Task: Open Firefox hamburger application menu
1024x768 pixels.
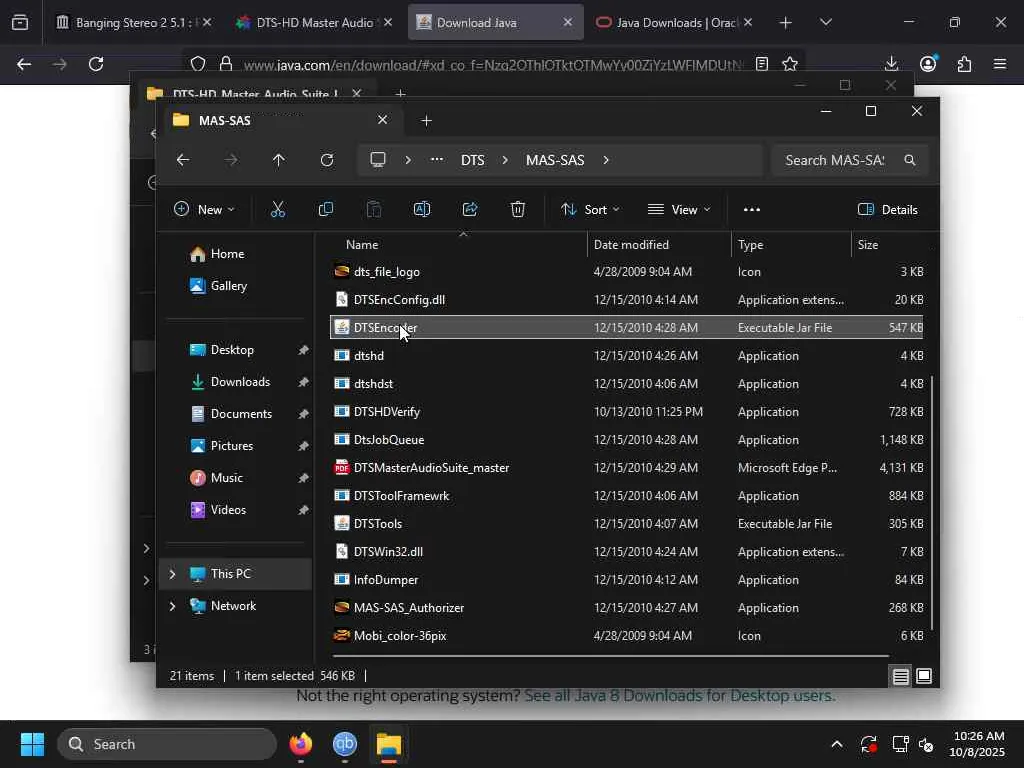Action: click(1000, 64)
